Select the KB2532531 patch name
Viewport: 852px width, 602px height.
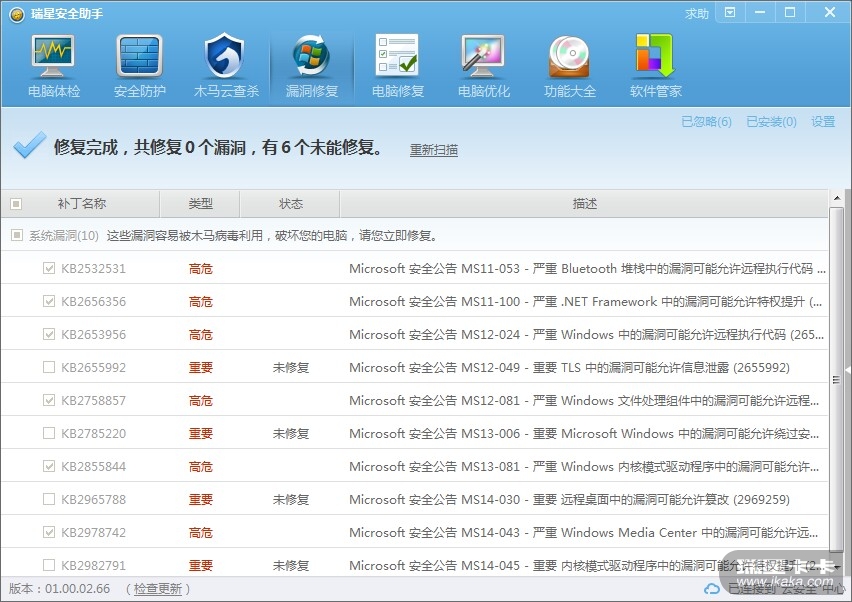[93, 268]
